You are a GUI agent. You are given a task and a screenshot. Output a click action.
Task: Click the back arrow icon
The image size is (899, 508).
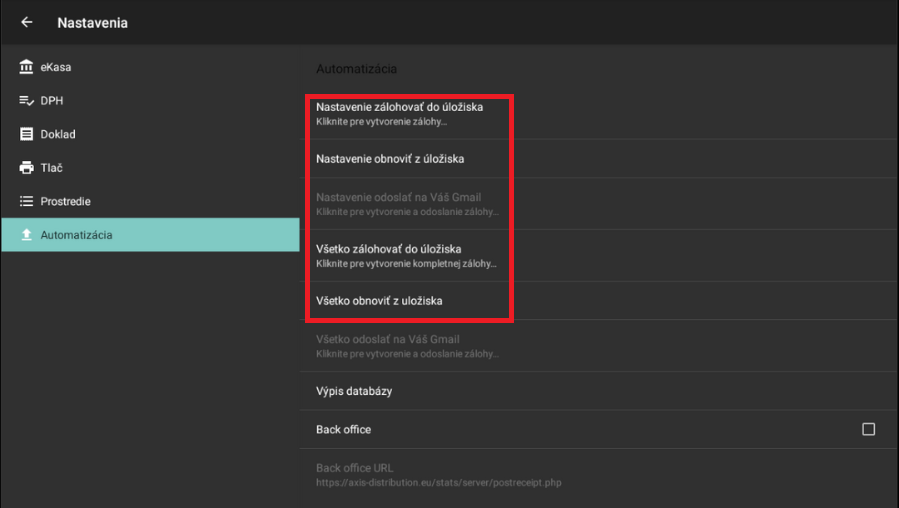click(27, 22)
